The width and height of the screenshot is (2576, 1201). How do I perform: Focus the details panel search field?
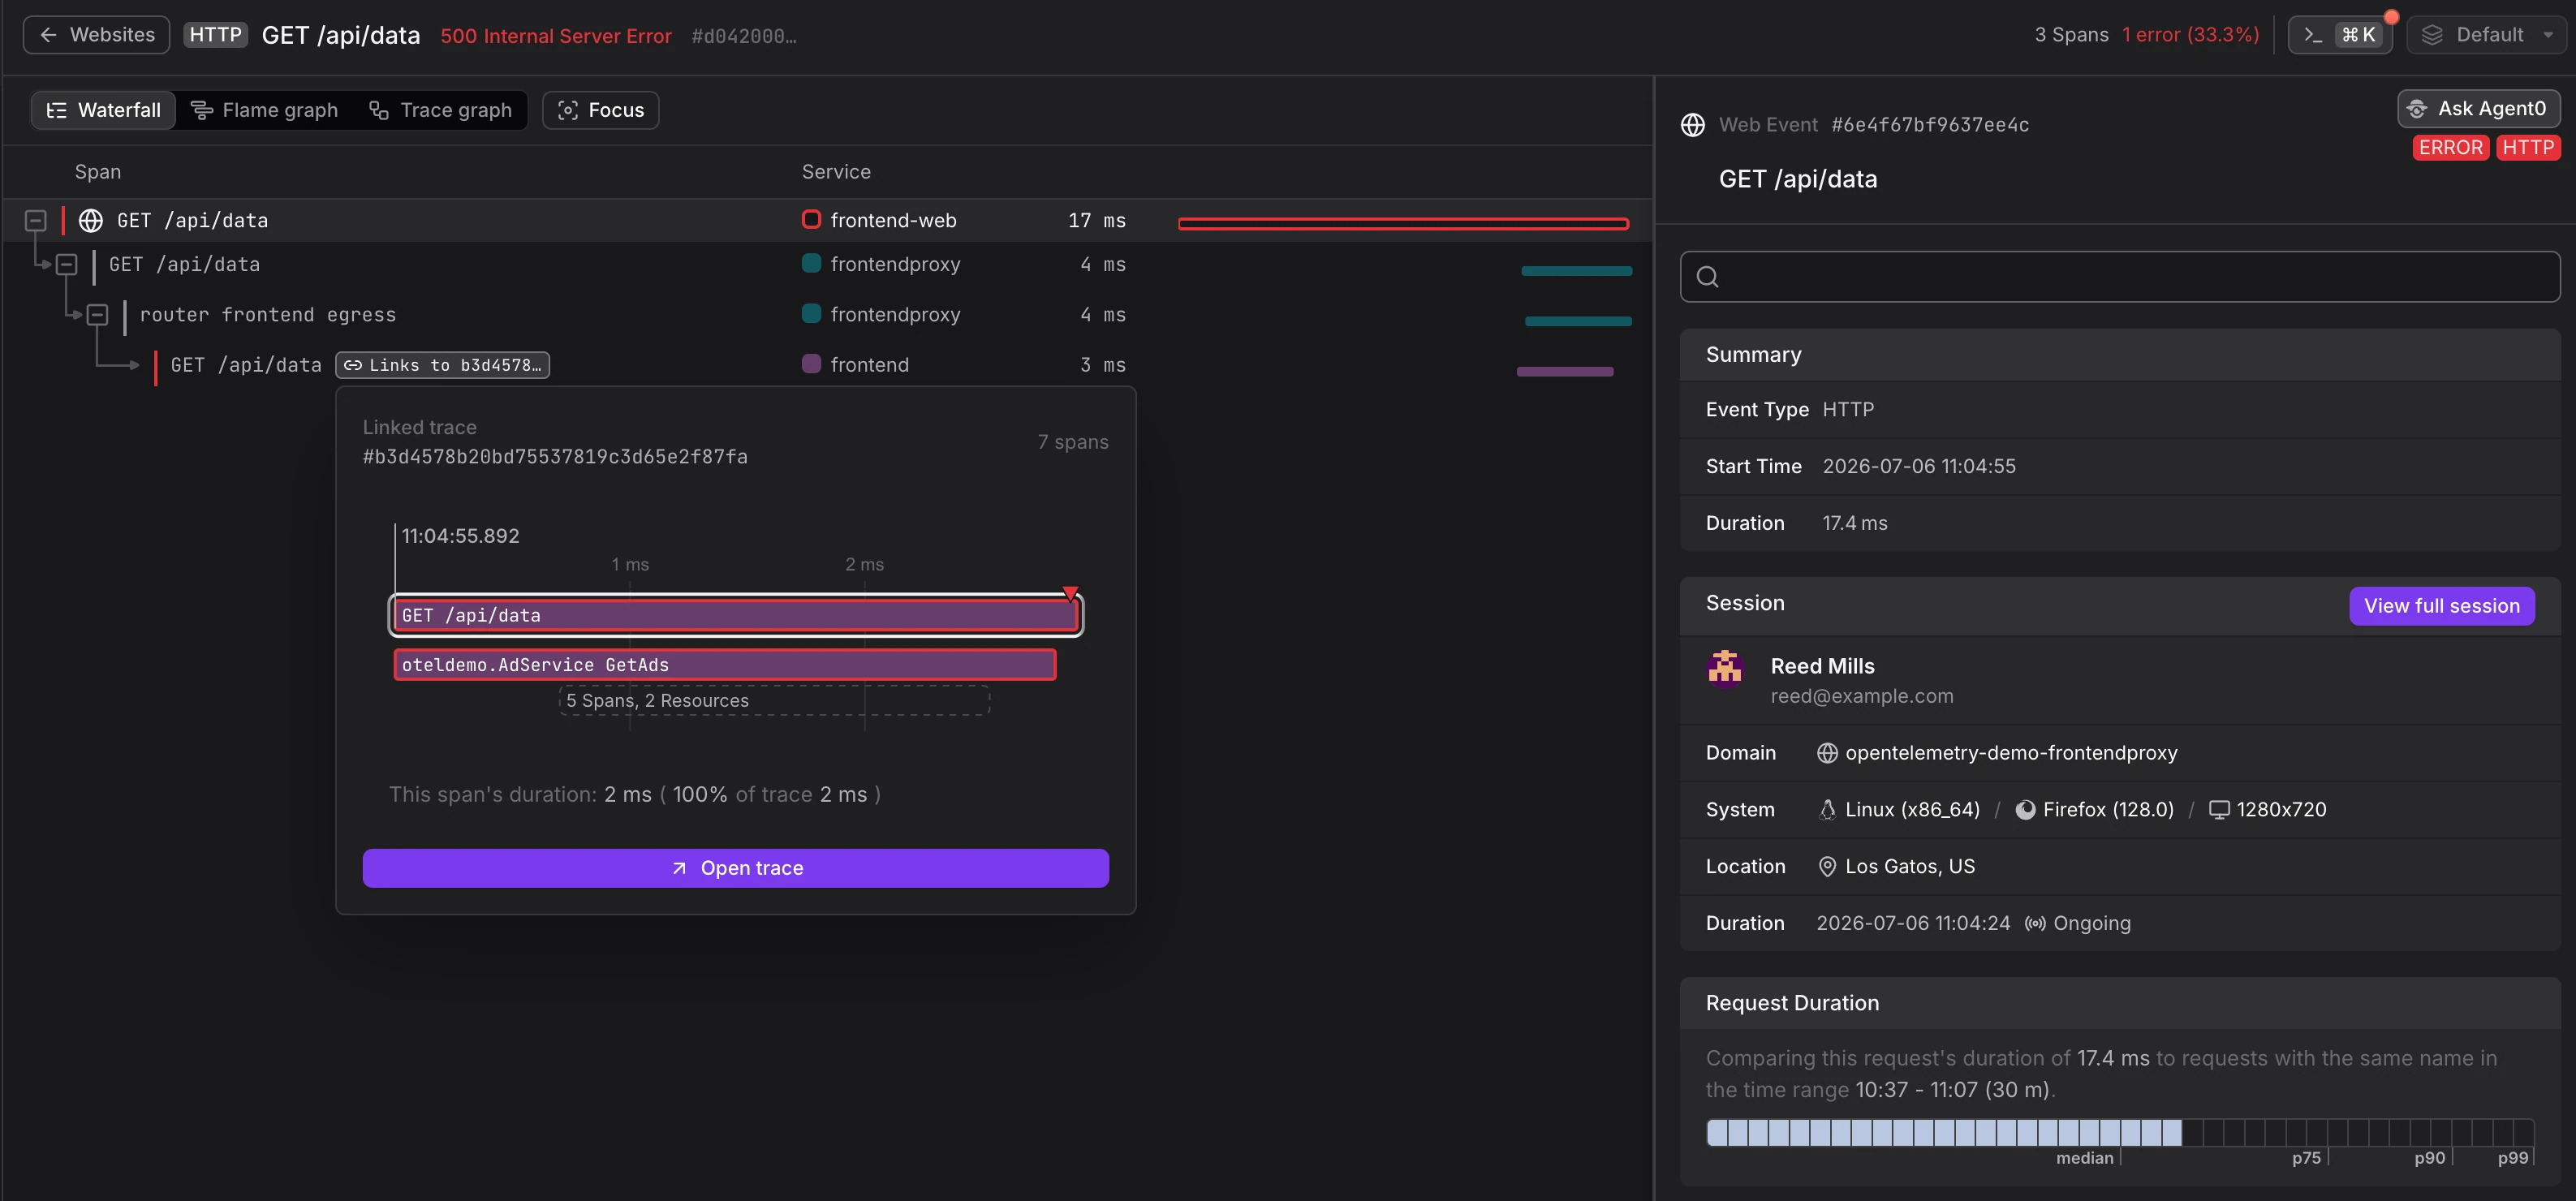click(2120, 276)
